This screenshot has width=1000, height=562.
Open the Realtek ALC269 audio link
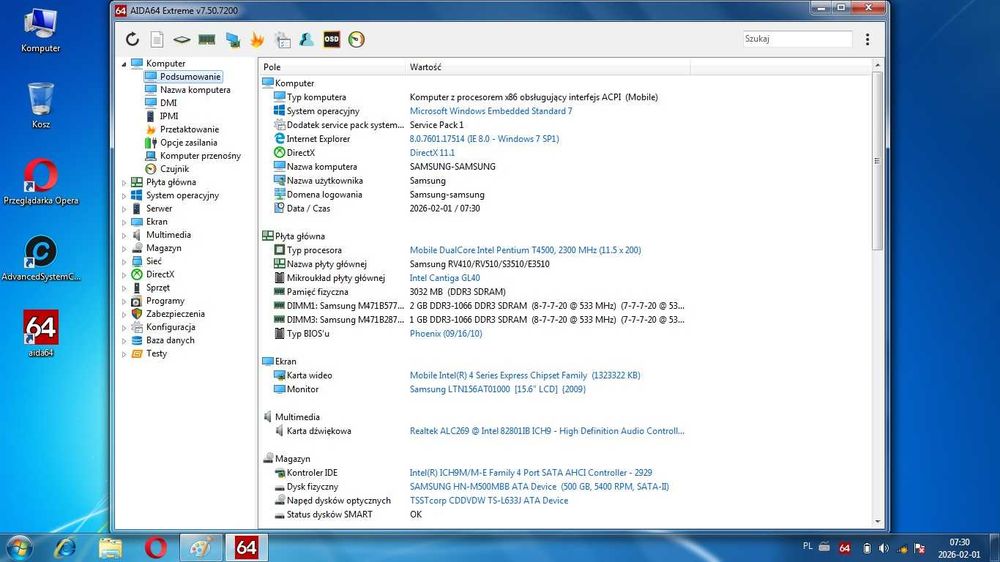(547, 431)
